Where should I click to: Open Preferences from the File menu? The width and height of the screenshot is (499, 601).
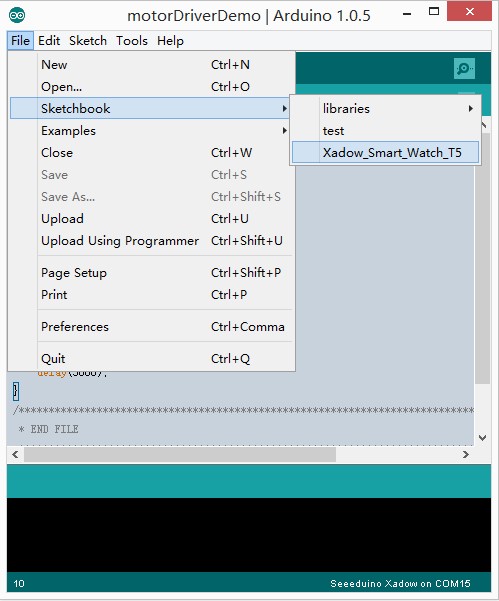coord(152,327)
